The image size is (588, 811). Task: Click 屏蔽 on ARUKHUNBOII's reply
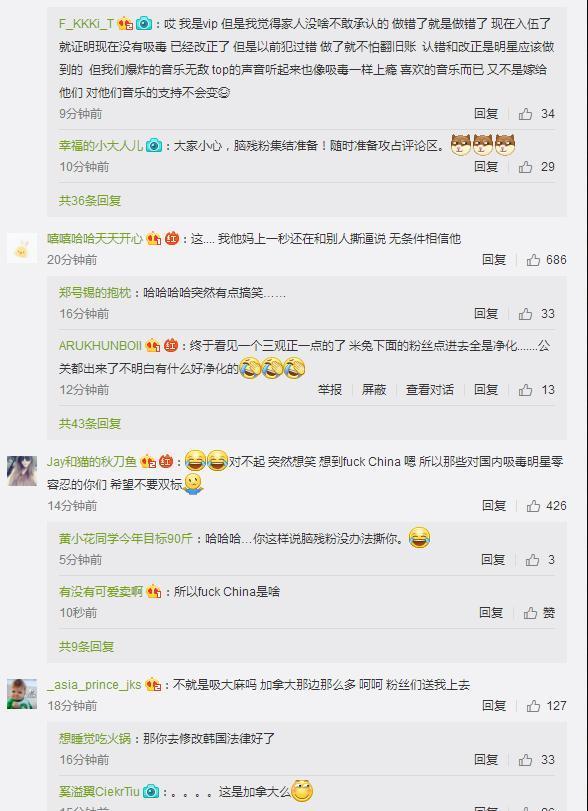tap(374, 389)
